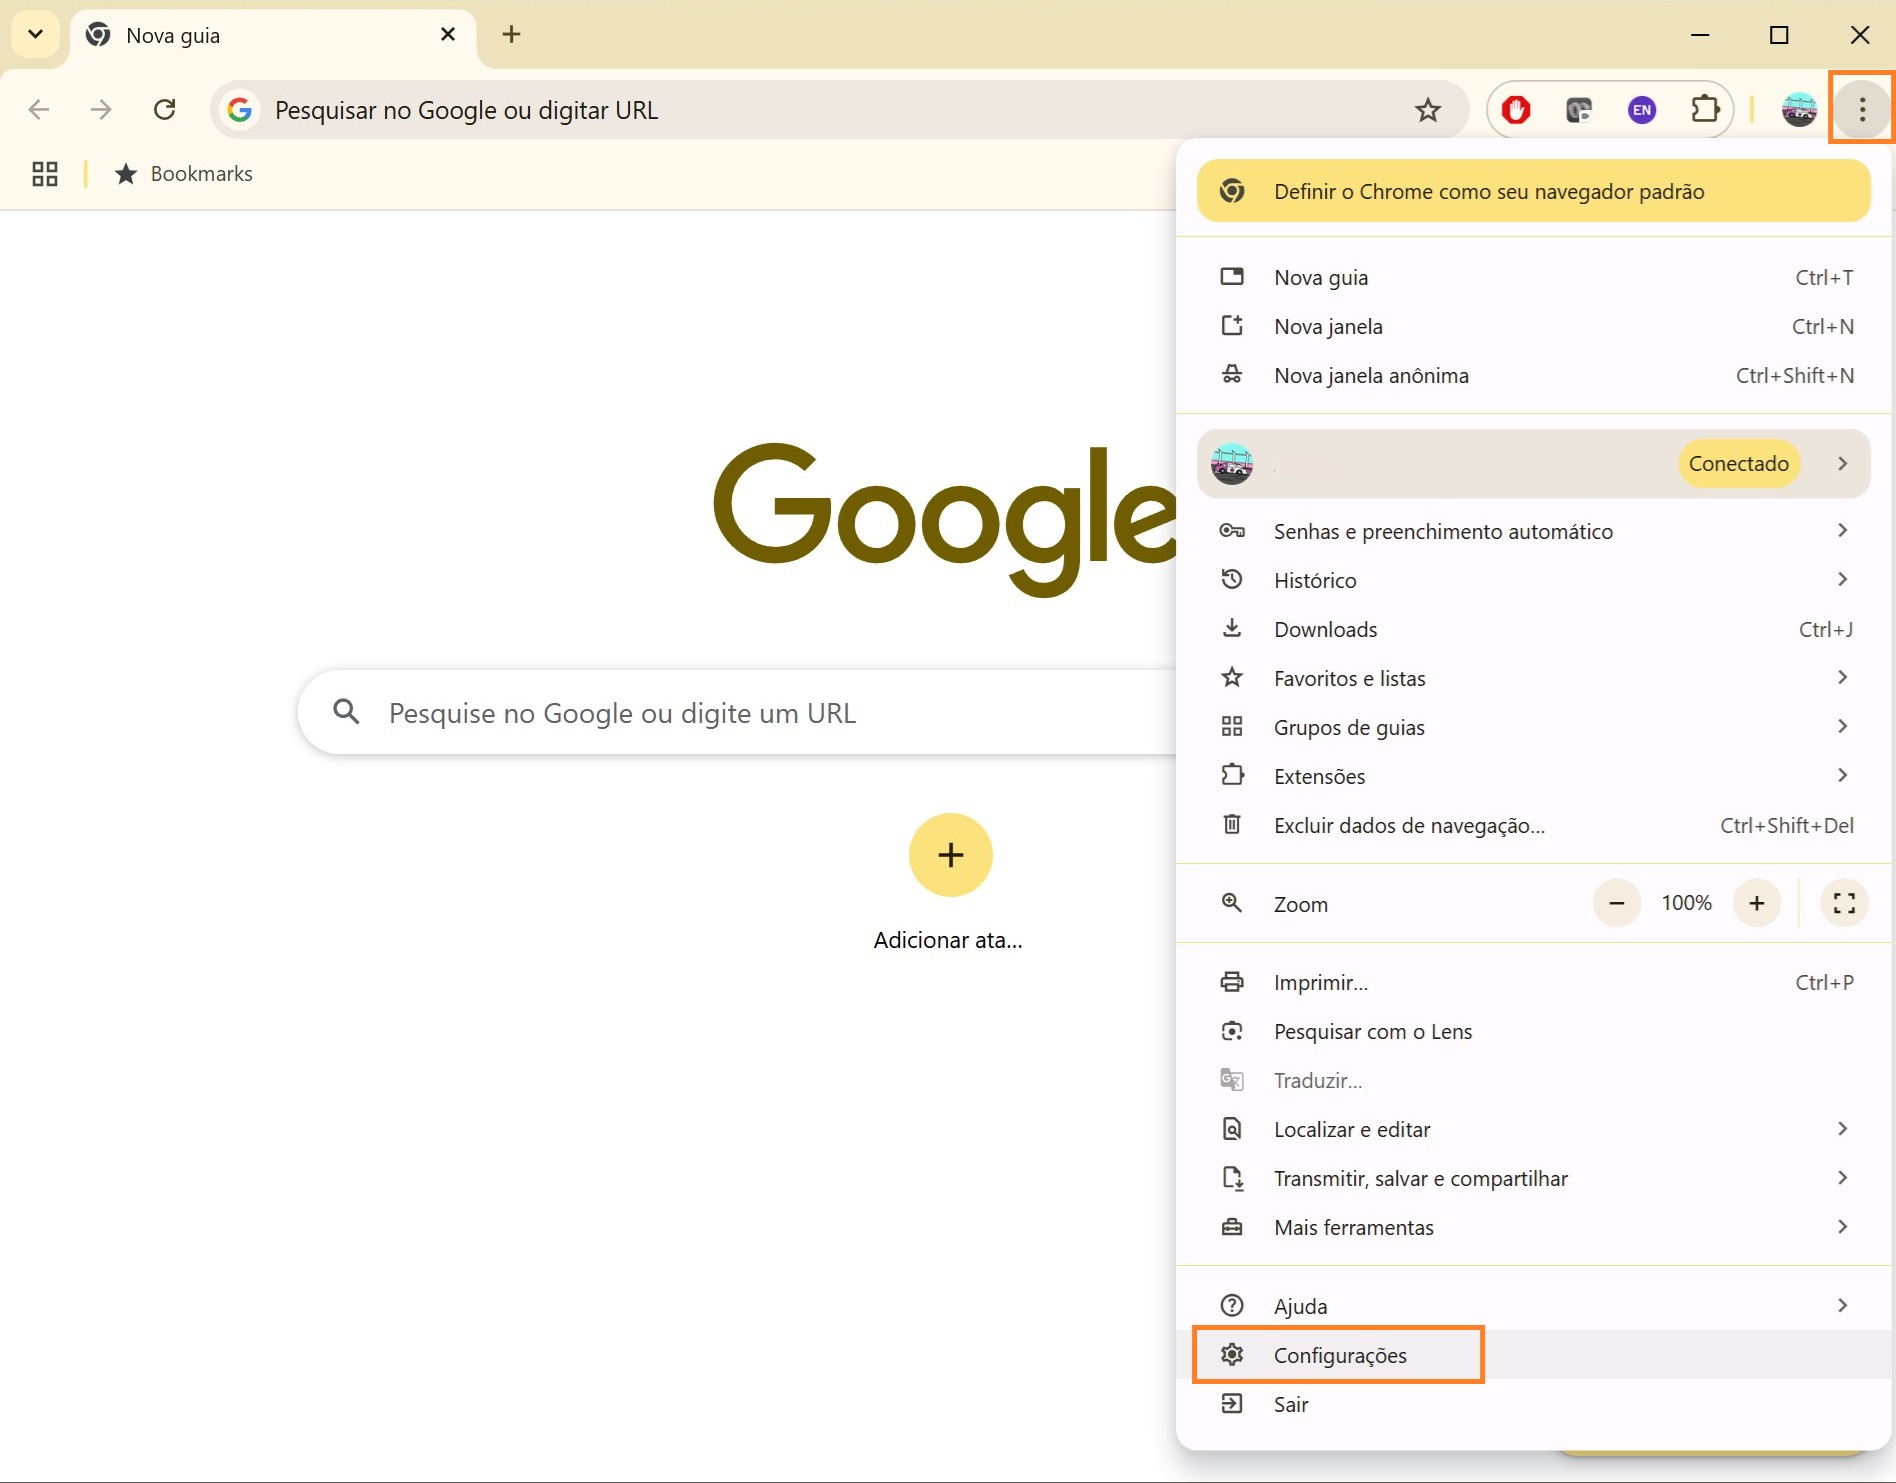
Task: Open the Conectado profile row
Action: click(1533, 464)
